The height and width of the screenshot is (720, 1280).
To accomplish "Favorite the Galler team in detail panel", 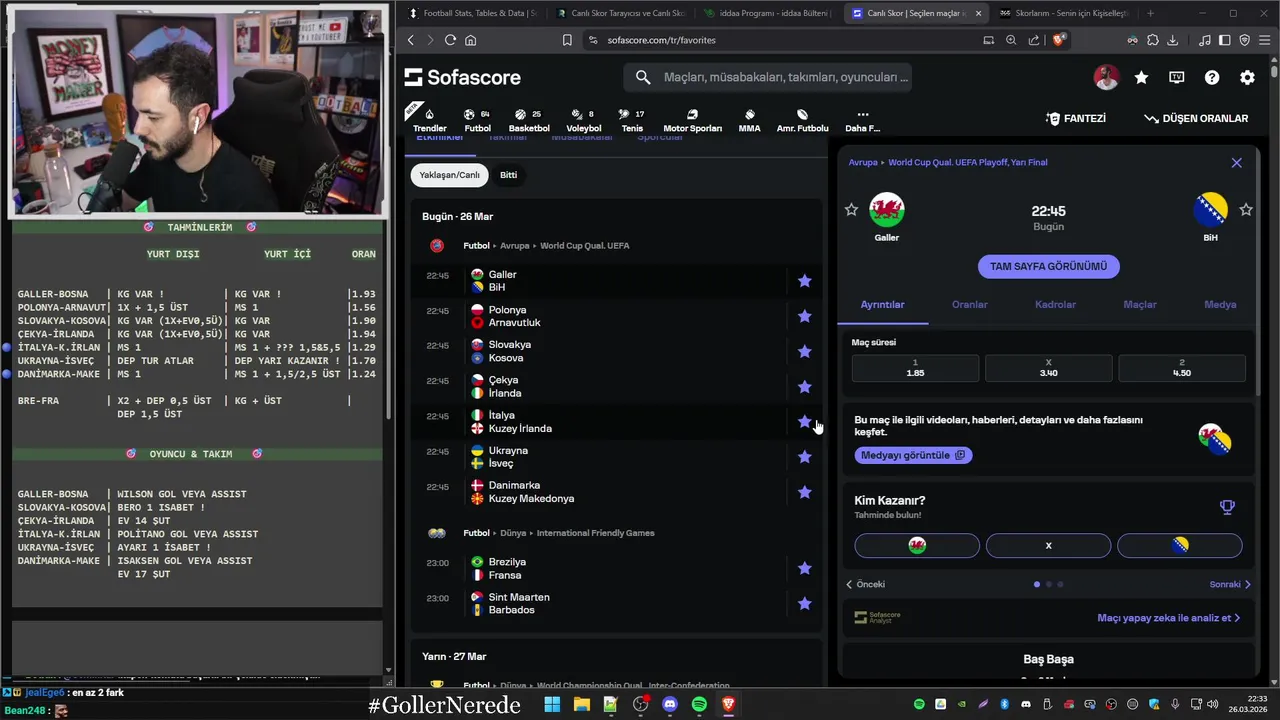I will tap(851, 209).
